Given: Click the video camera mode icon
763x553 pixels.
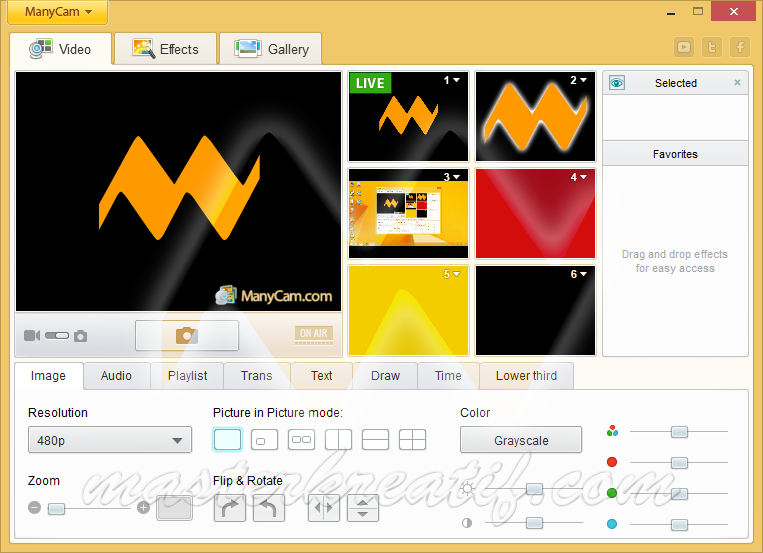Looking at the screenshot, I should [32, 335].
